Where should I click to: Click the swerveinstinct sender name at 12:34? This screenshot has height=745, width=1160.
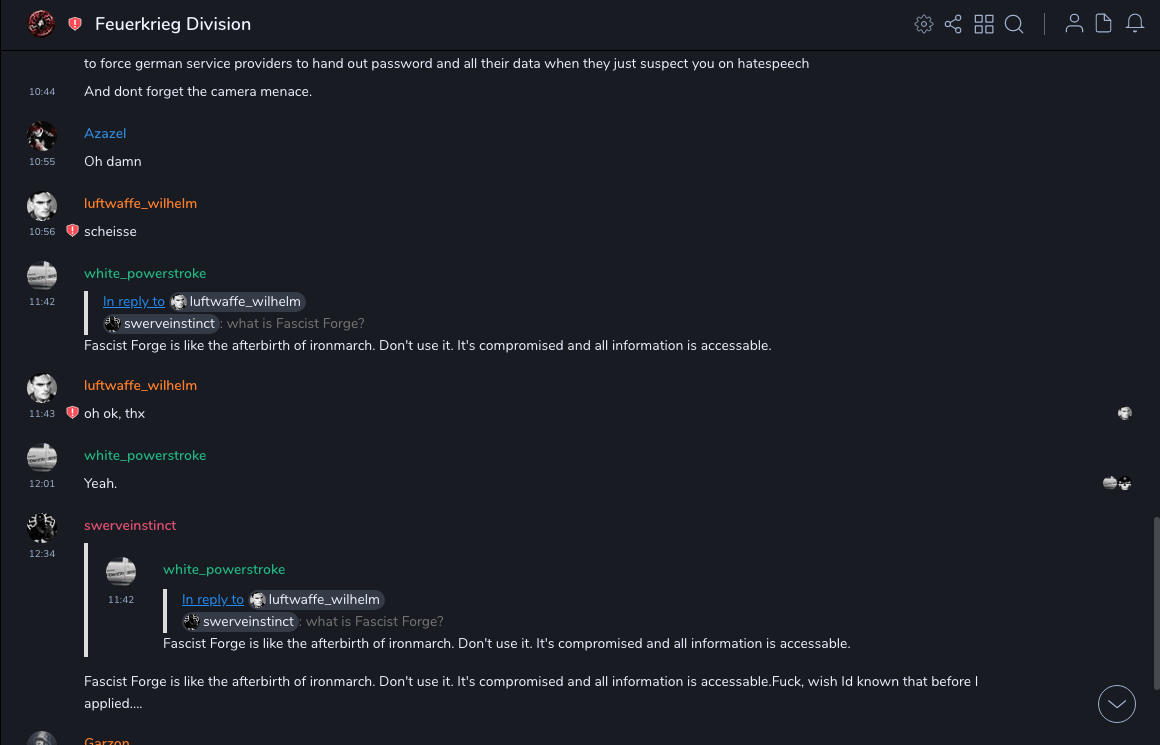[130, 526]
